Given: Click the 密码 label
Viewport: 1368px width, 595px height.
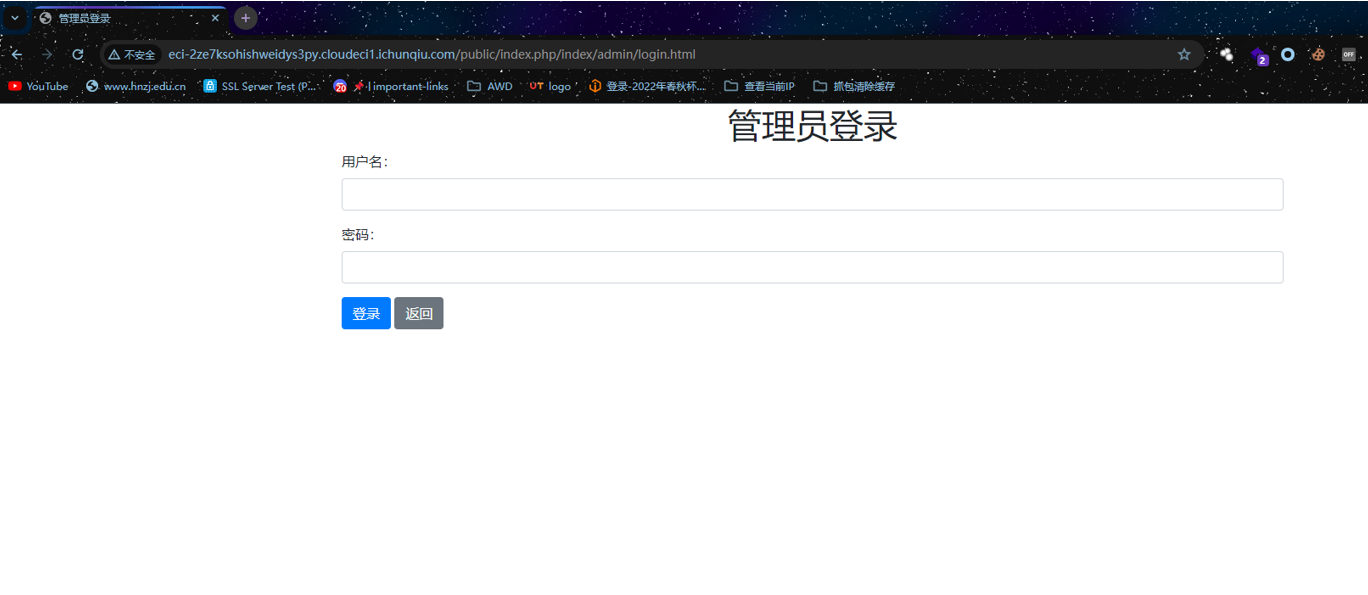Looking at the screenshot, I should click(358, 235).
